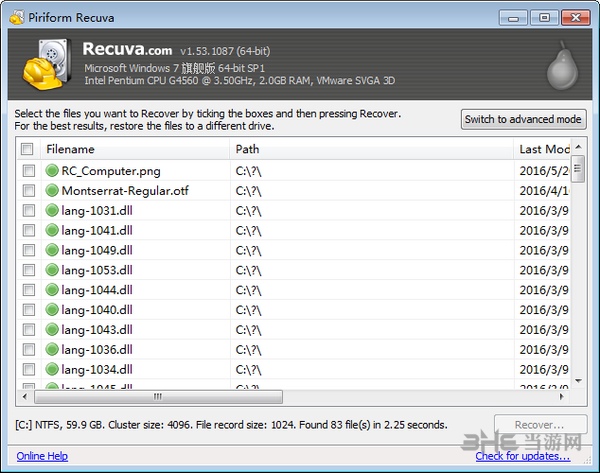Select the lang-1044.dll filename
Screen dimensions: 600x473
coord(97,290)
